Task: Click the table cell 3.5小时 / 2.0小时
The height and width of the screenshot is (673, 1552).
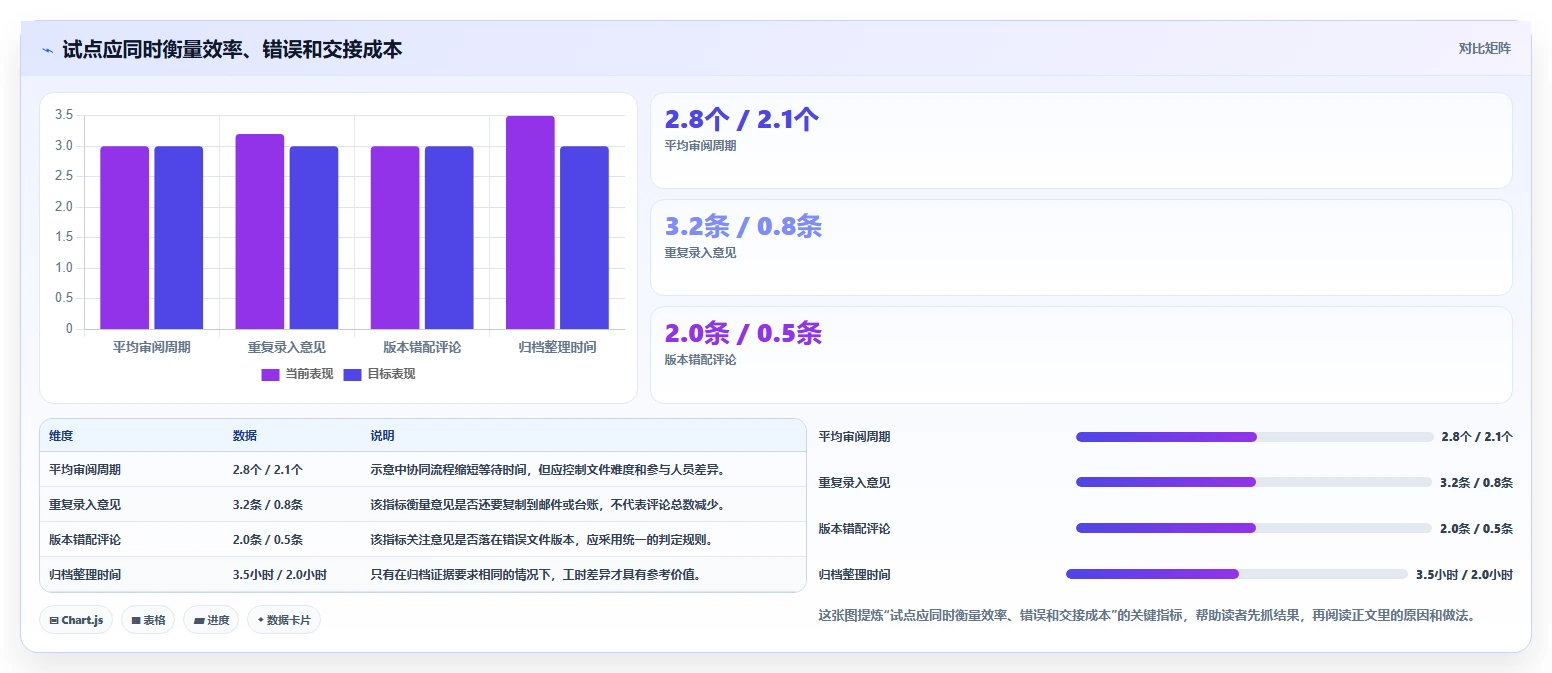Action: tap(280, 574)
